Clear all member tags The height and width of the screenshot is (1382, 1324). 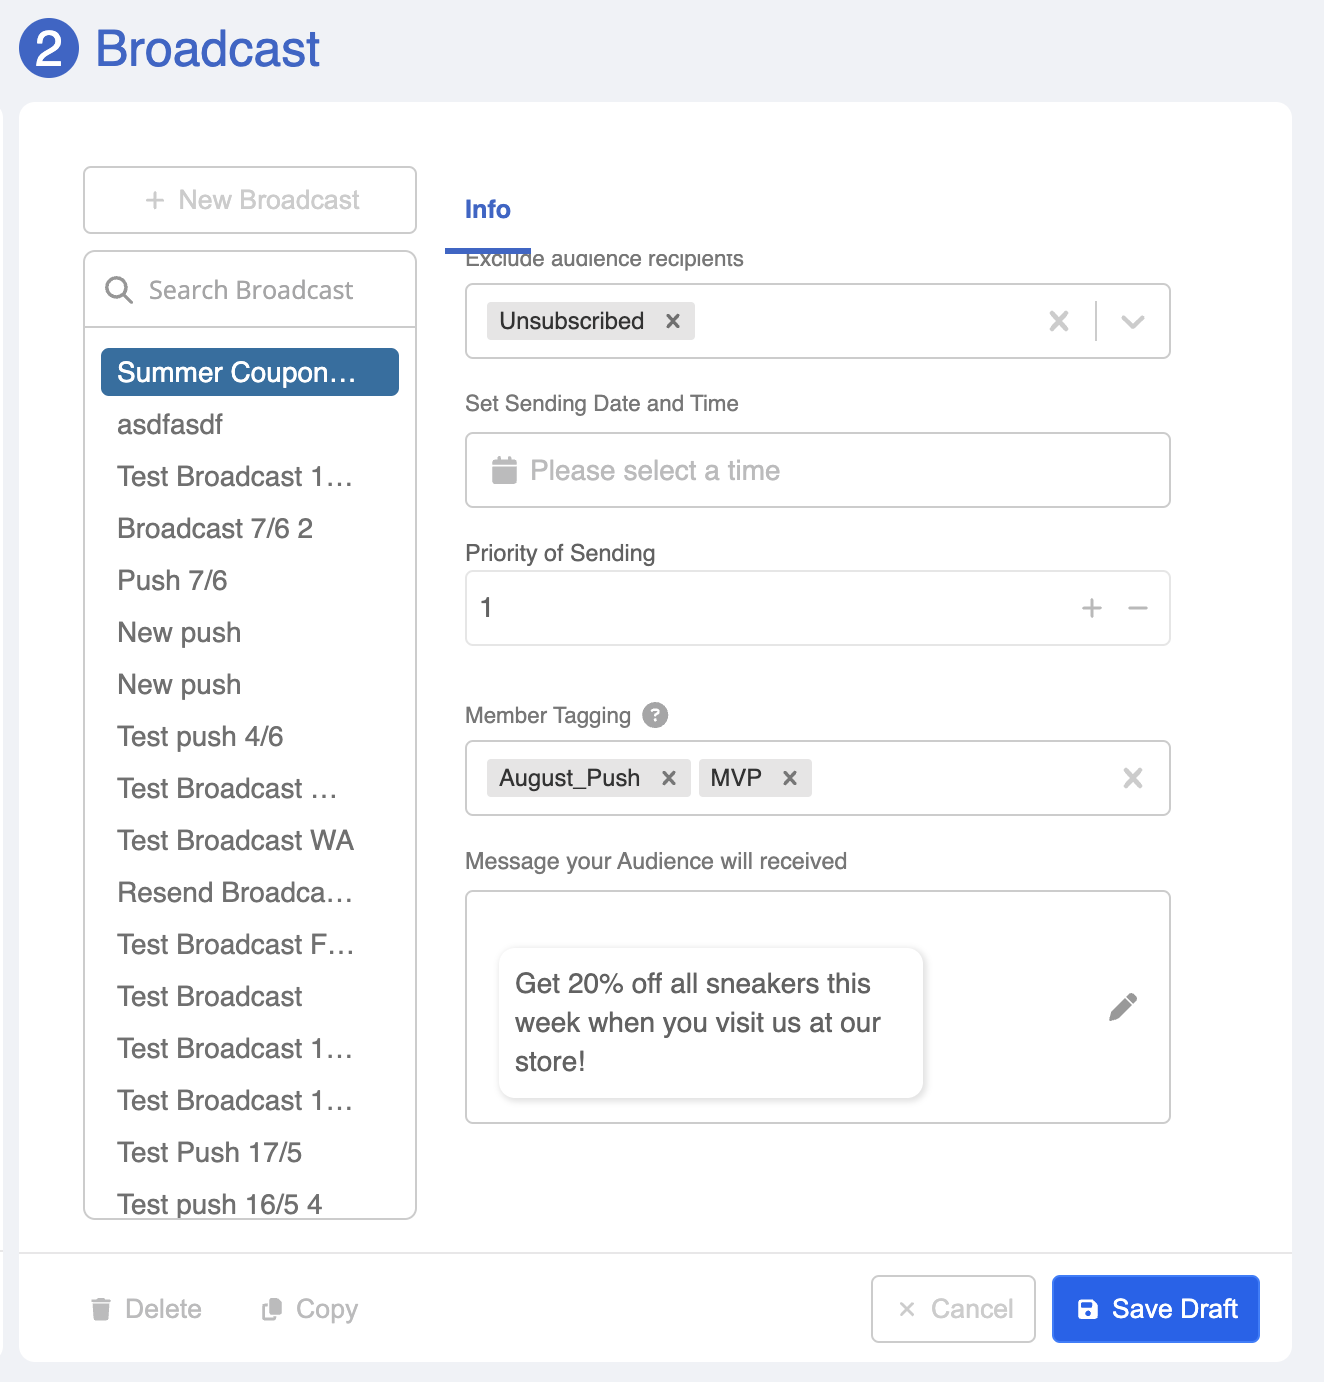(x=1132, y=778)
